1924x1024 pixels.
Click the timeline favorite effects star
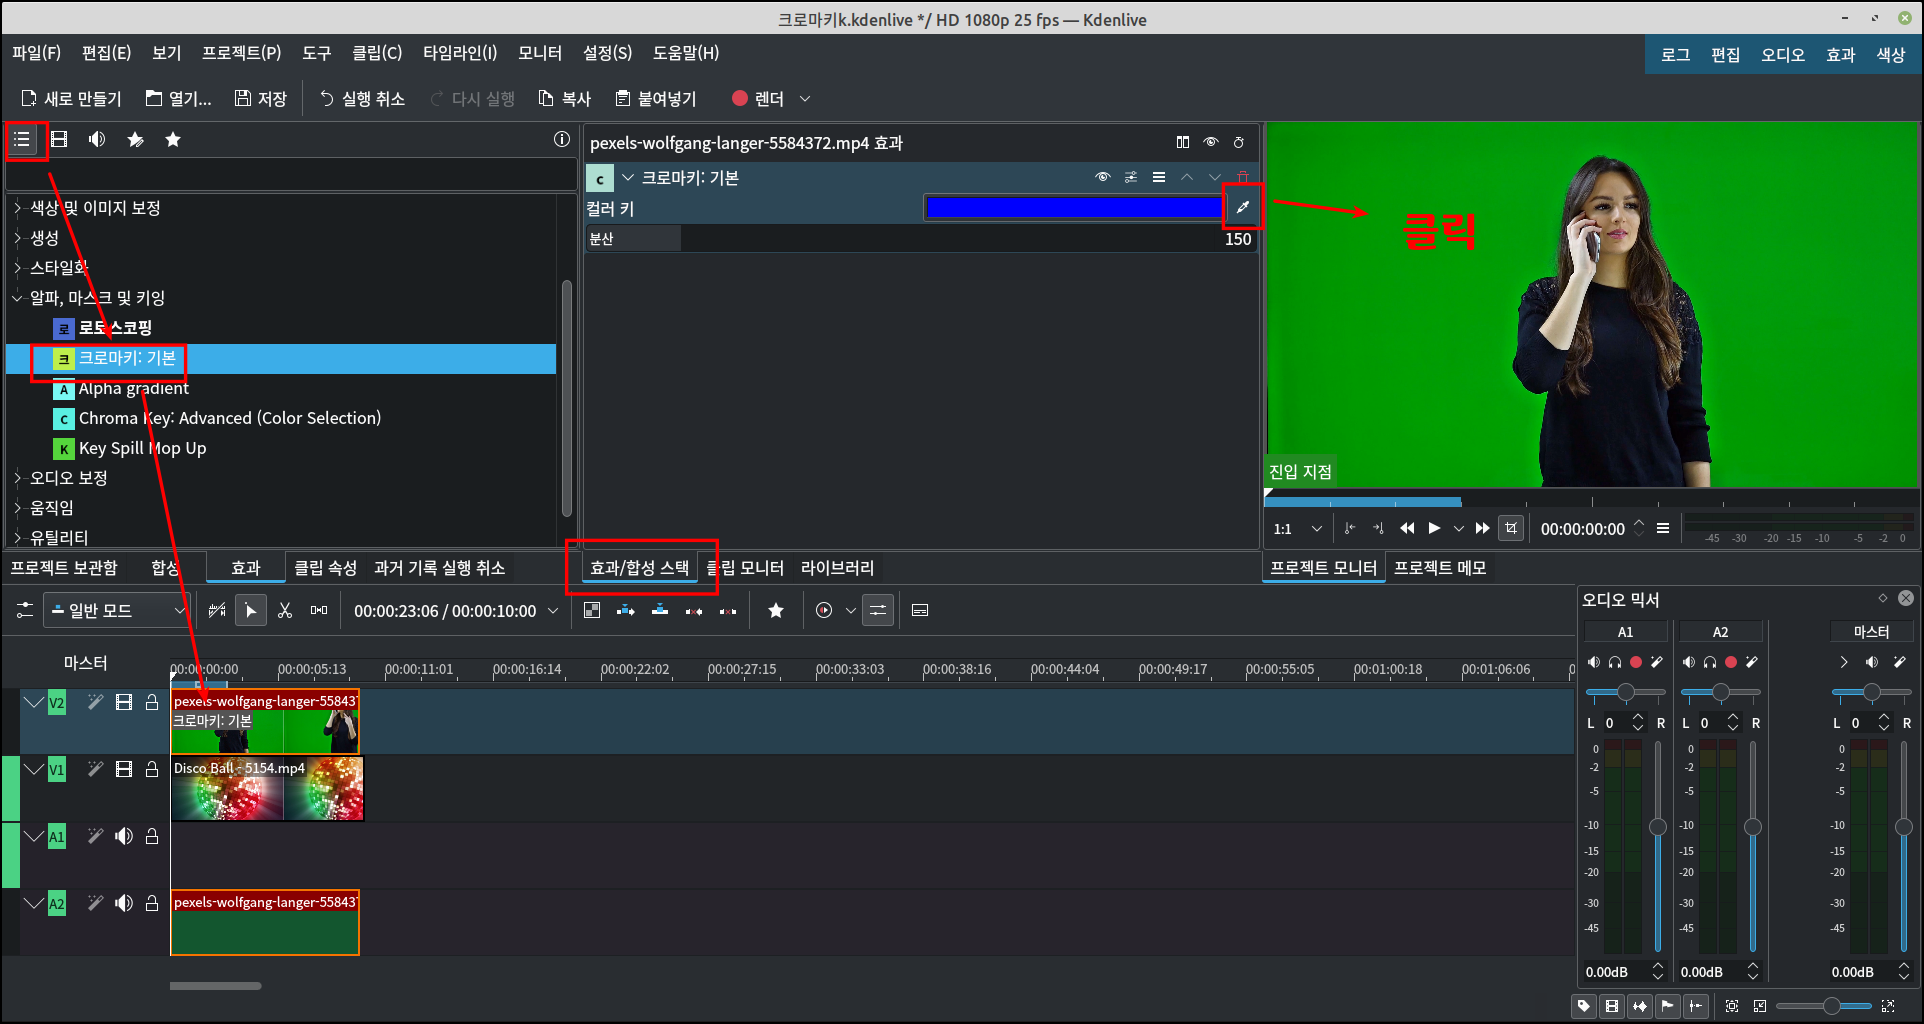776,610
